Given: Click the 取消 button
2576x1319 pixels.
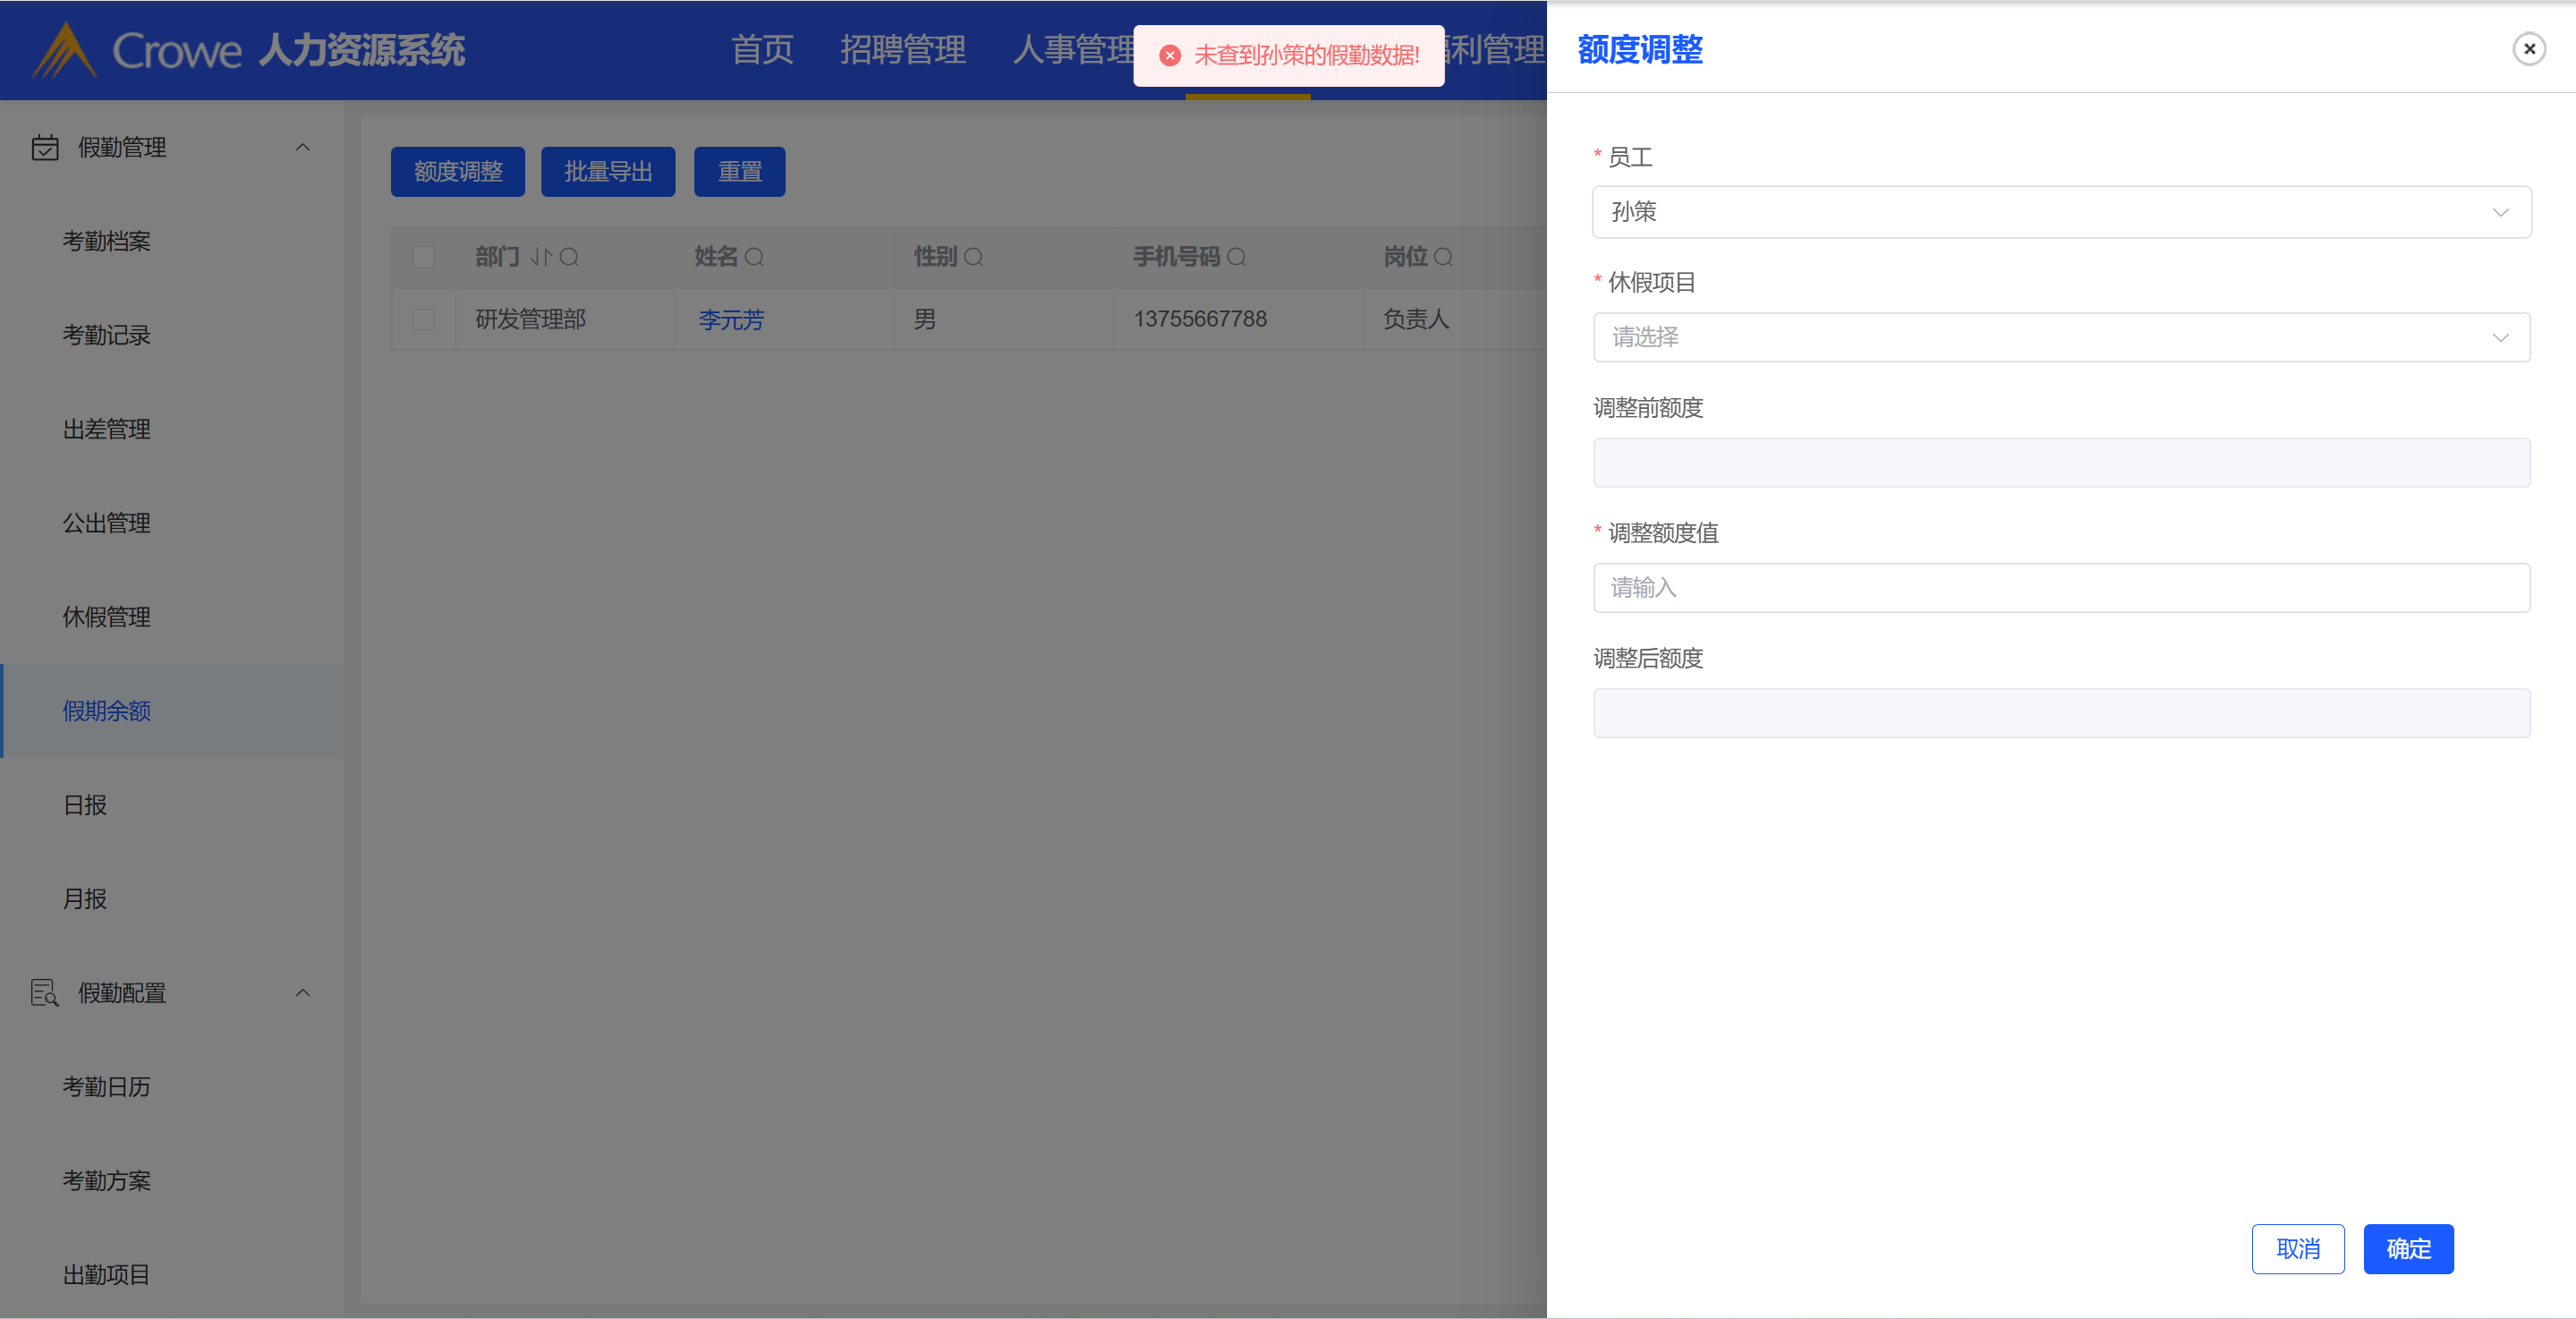Looking at the screenshot, I should [x=2297, y=1249].
